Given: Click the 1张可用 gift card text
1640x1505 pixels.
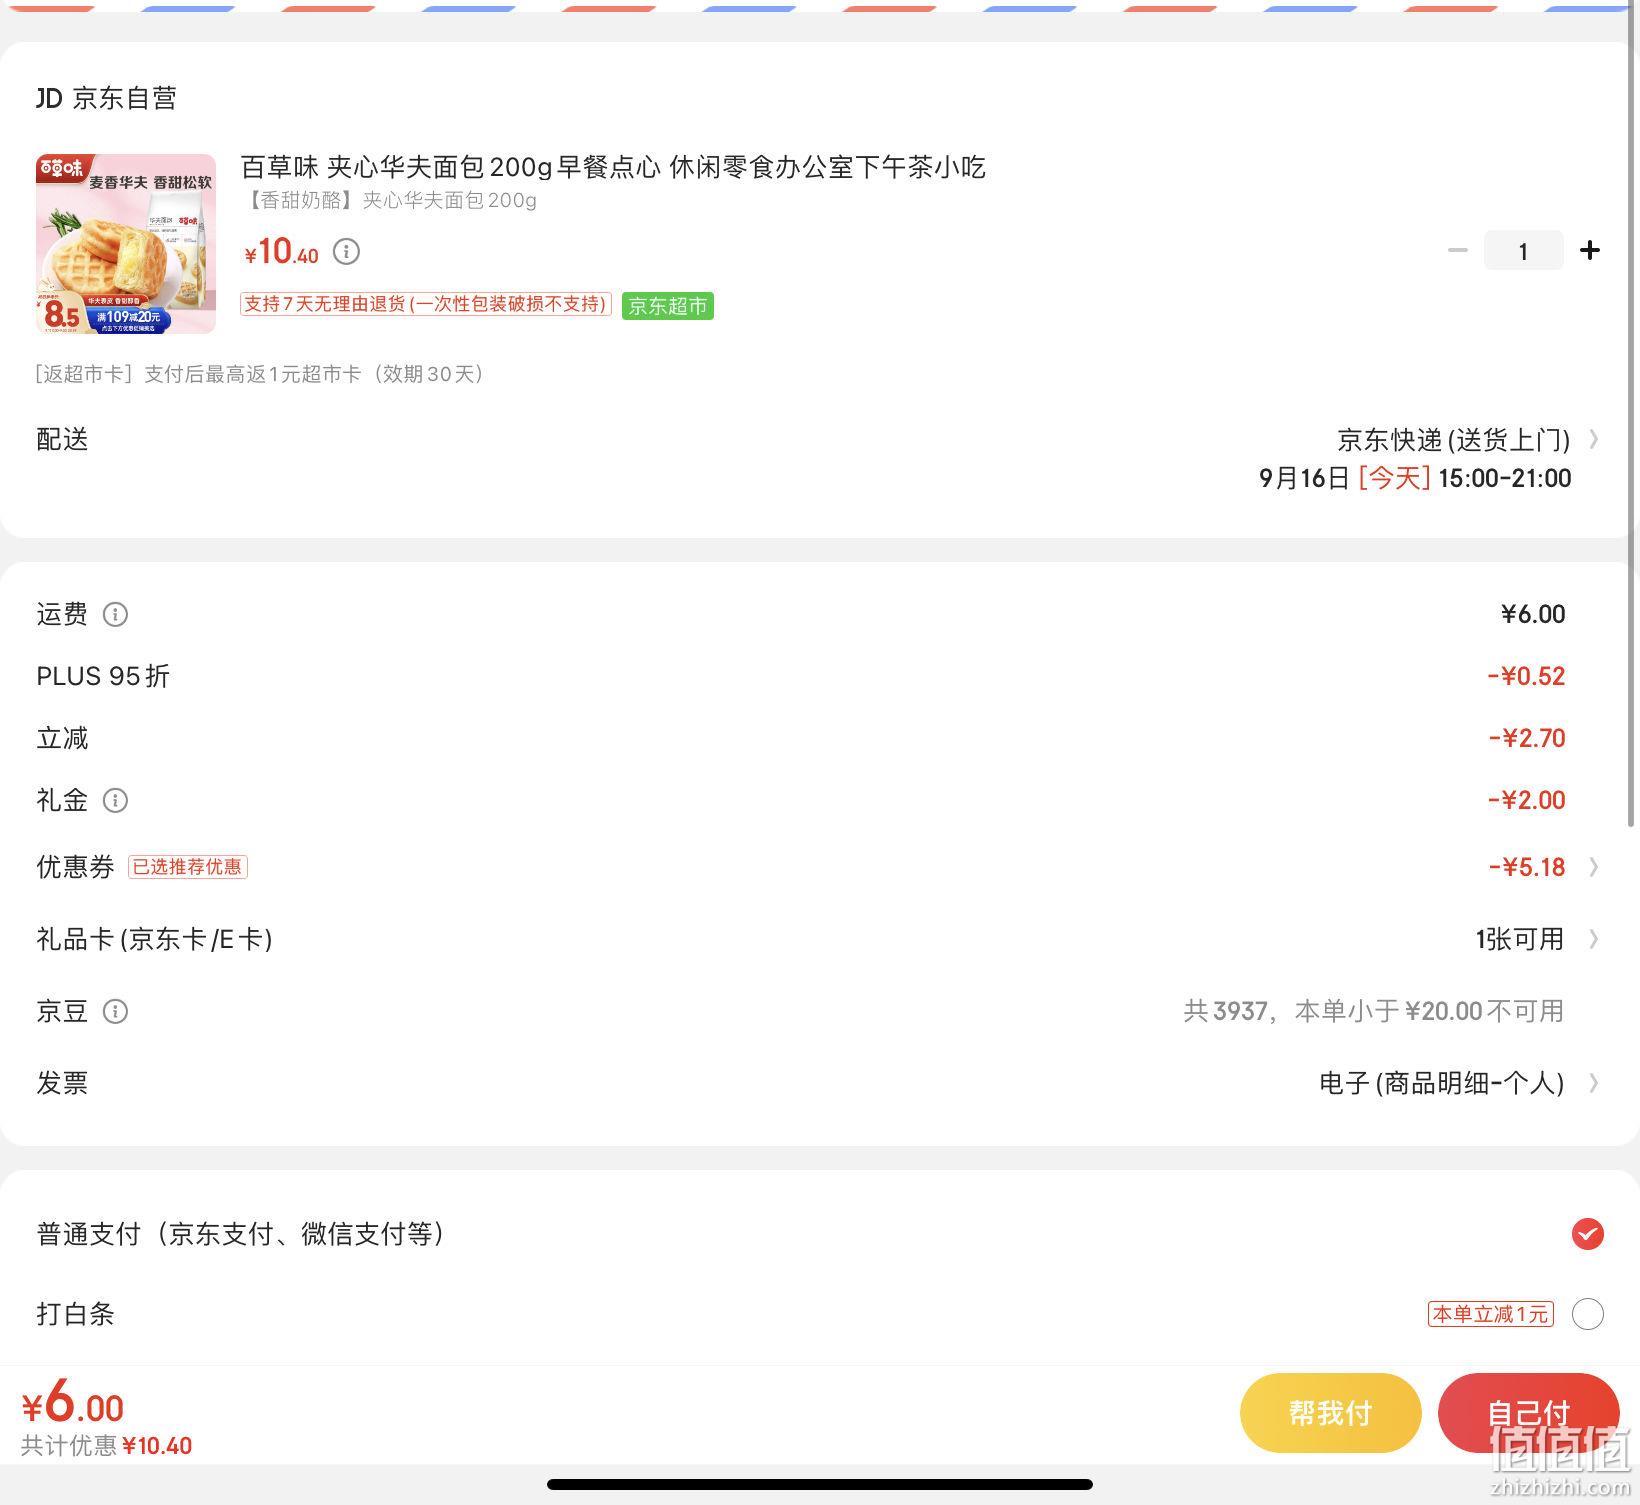Looking at the screenshot, I should pos(1519,939).
